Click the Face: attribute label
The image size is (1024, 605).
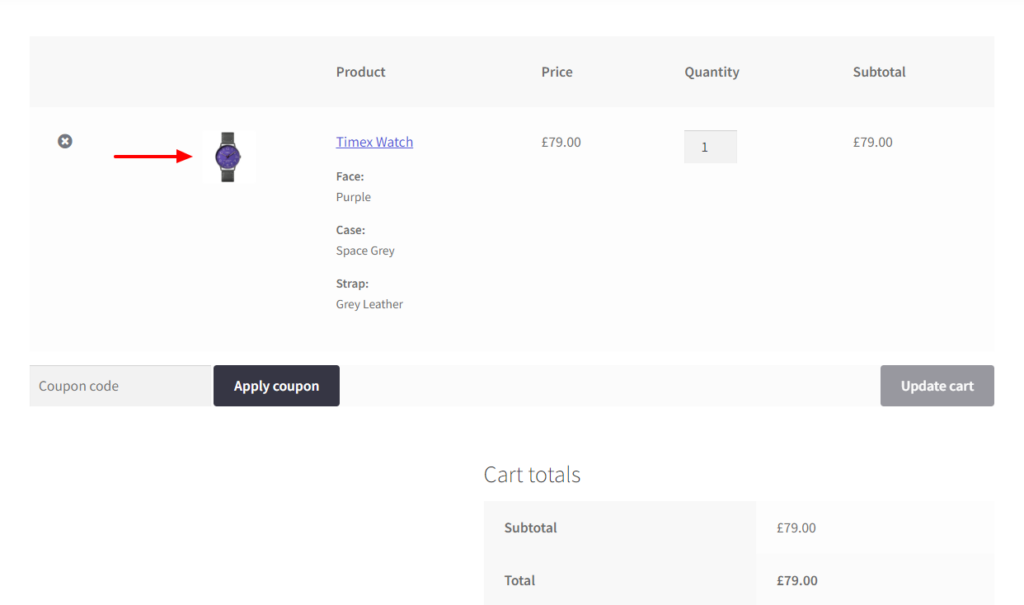pyautogui.click(x=350, y=176)
